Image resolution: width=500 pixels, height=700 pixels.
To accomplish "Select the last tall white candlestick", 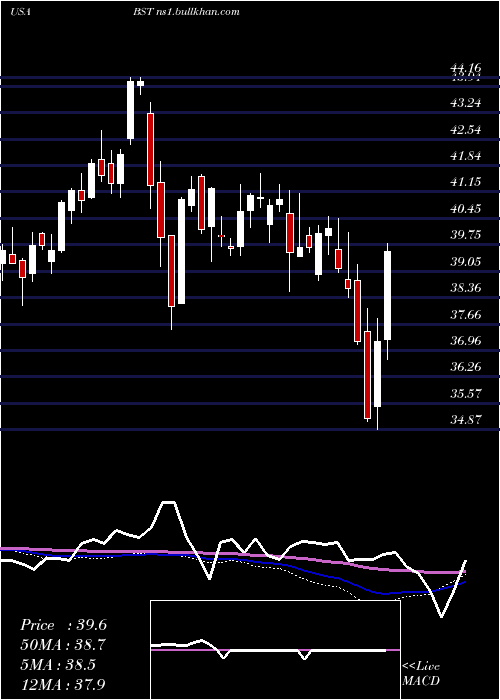I will point(388,296).
